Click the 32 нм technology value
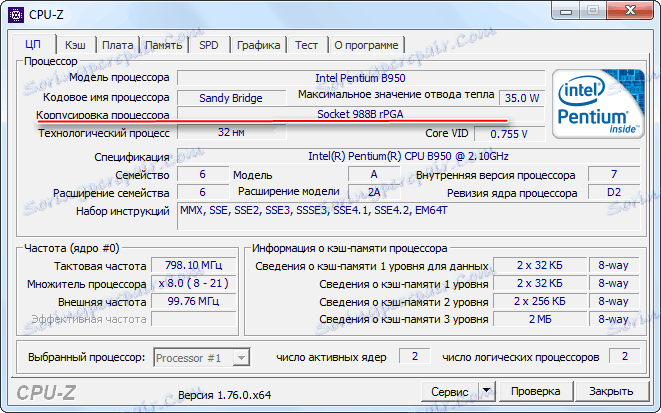The width and height of the screenshot is (661, 413). click(x=231, y=132)
